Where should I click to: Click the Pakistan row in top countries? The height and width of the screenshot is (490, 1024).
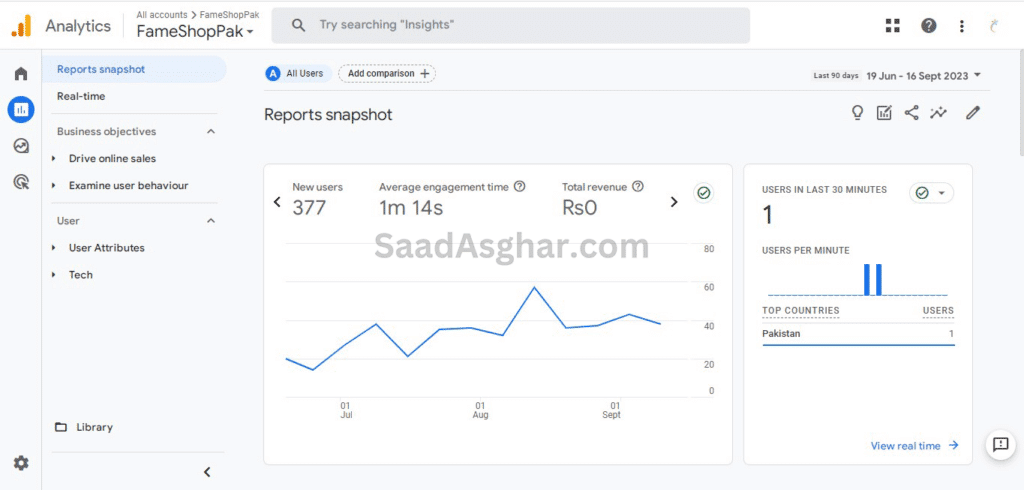tap(858, 334)
